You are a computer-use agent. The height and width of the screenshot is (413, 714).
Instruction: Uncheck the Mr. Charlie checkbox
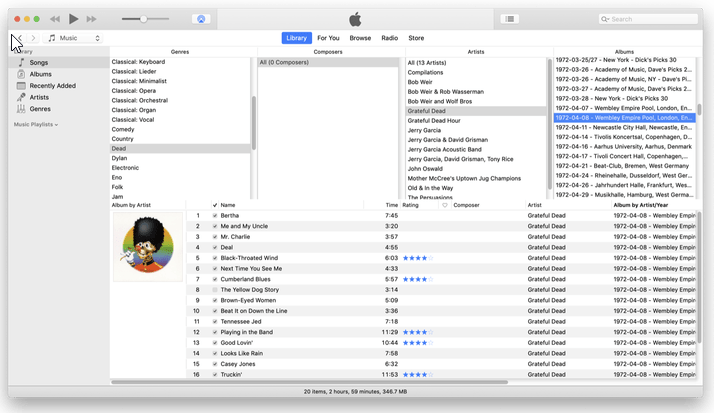pyautogui.click(x=215, y=237)
